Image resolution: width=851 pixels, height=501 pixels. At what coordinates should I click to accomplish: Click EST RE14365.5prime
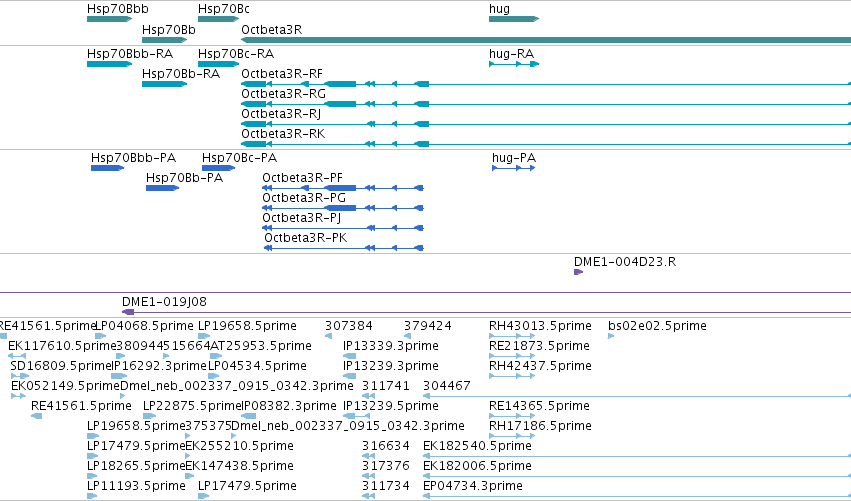click(539, 407)
